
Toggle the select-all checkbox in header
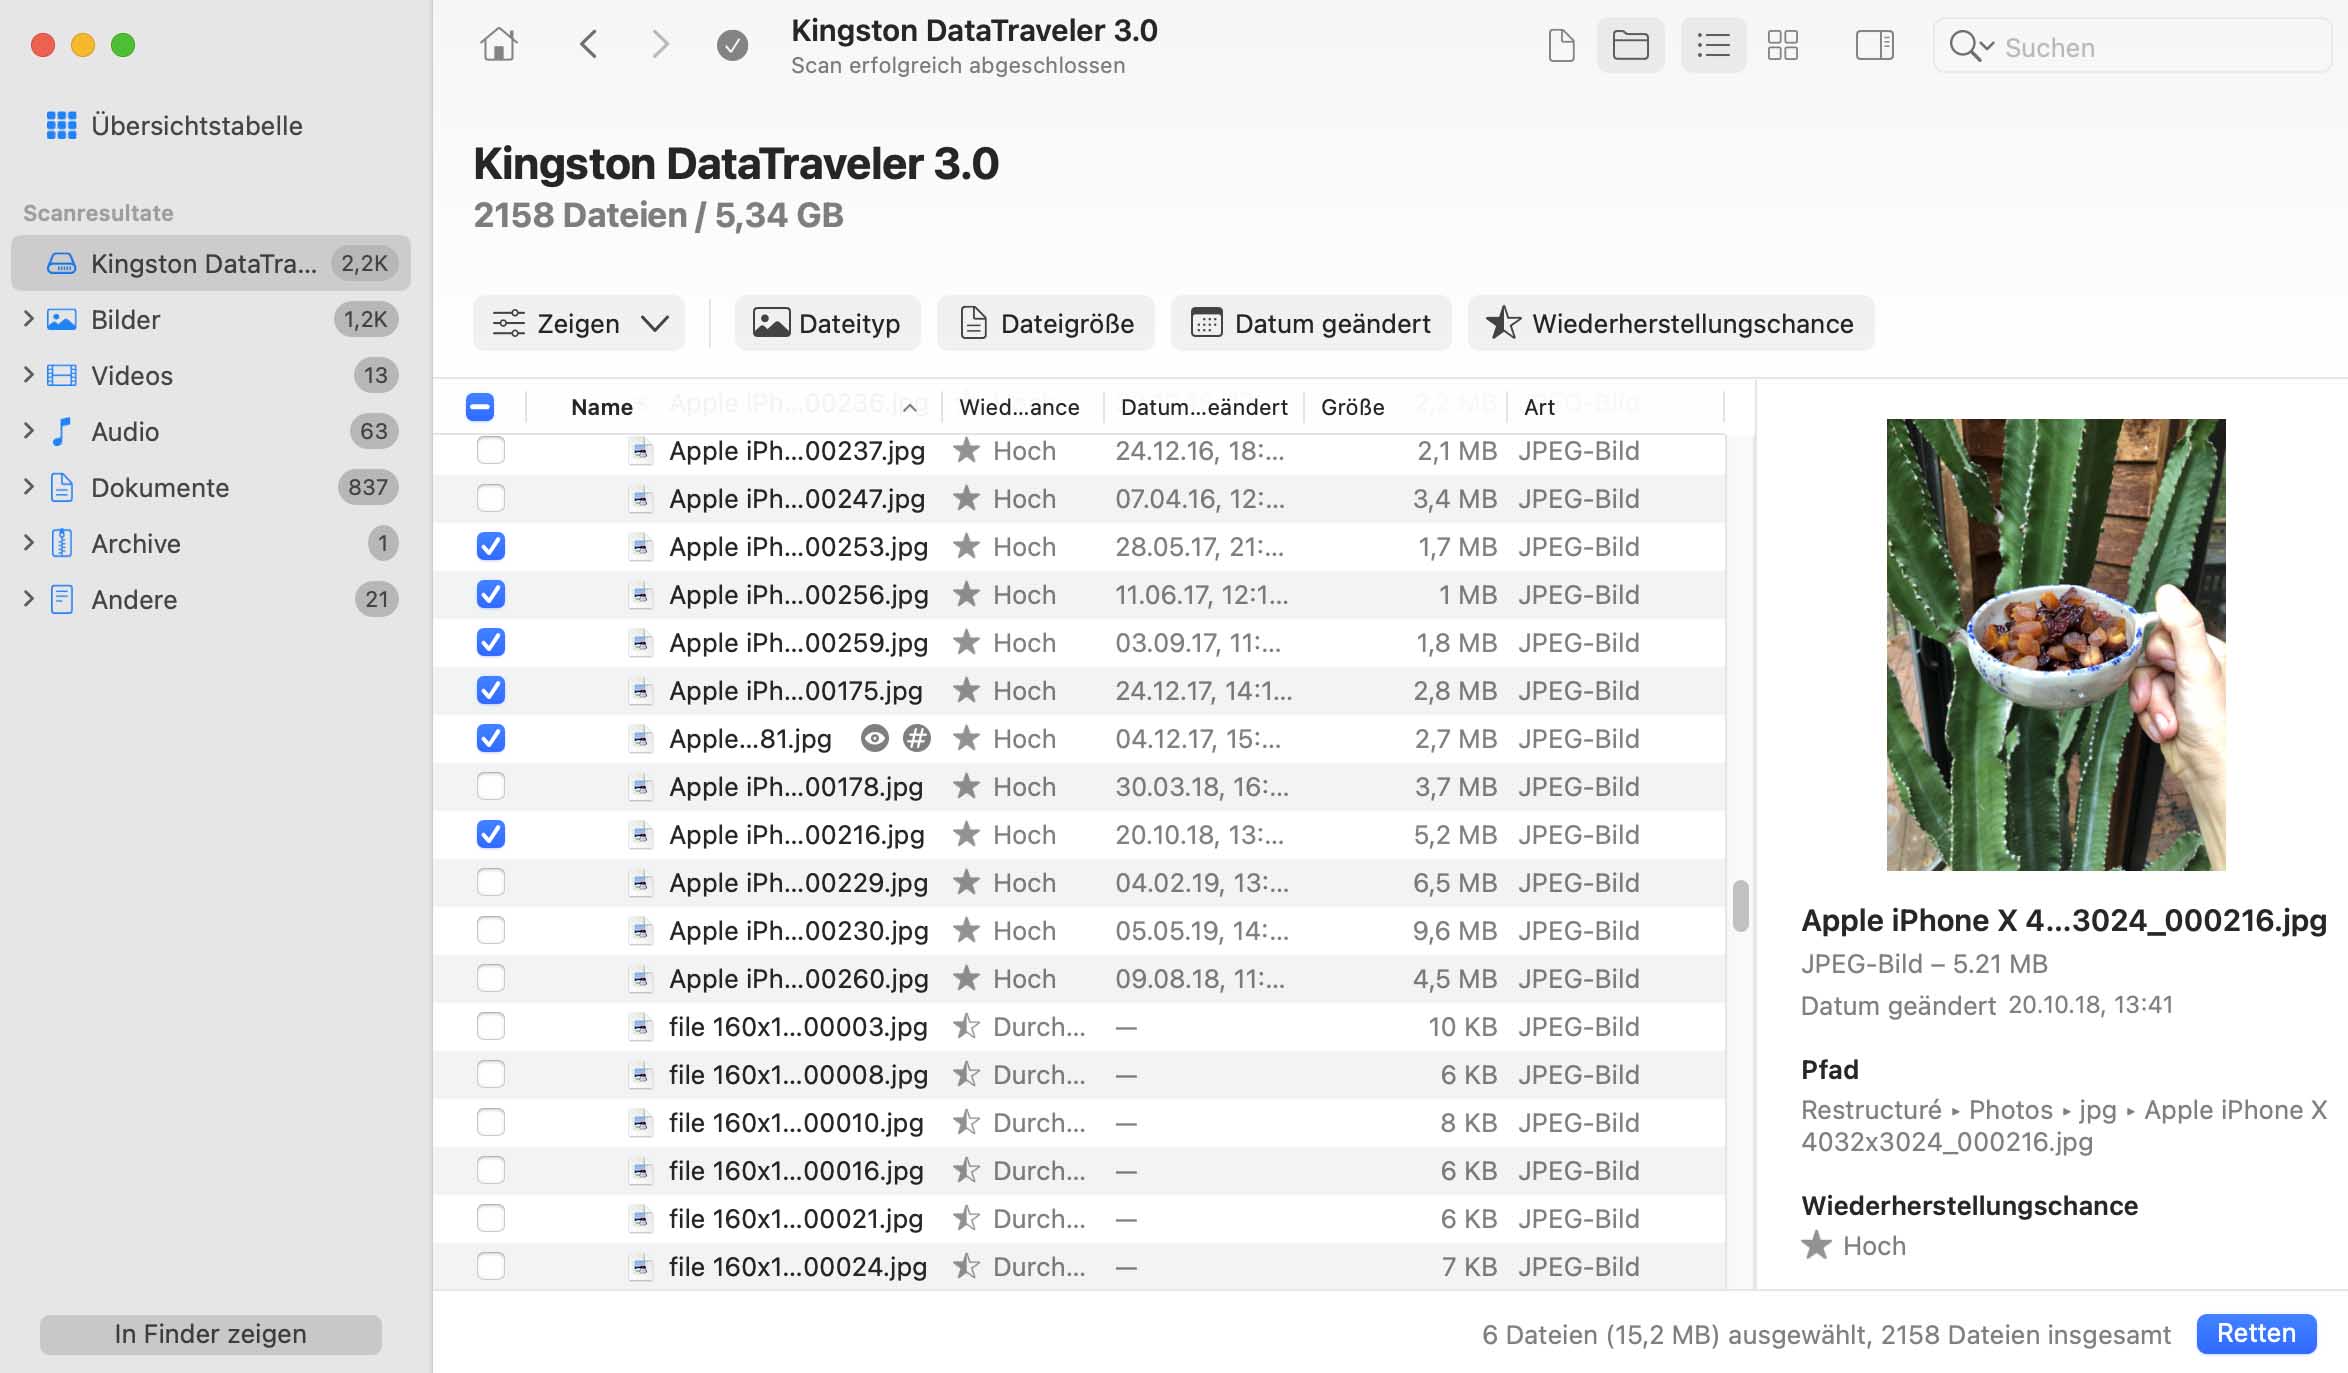click(480, 407)
